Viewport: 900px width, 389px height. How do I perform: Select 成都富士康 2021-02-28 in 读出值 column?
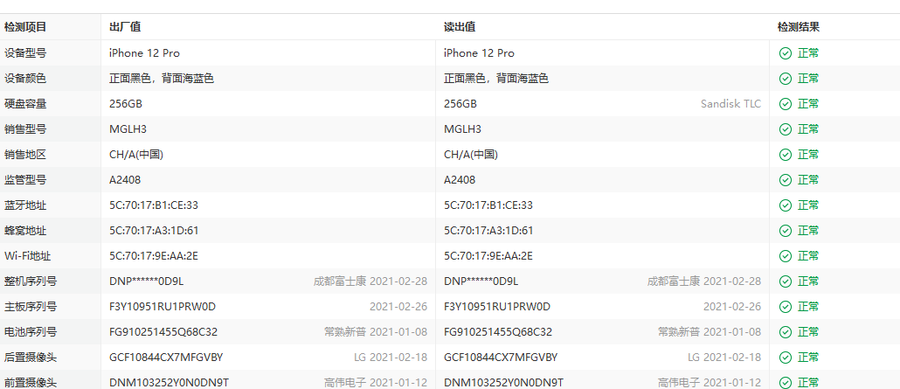point(704,281)
